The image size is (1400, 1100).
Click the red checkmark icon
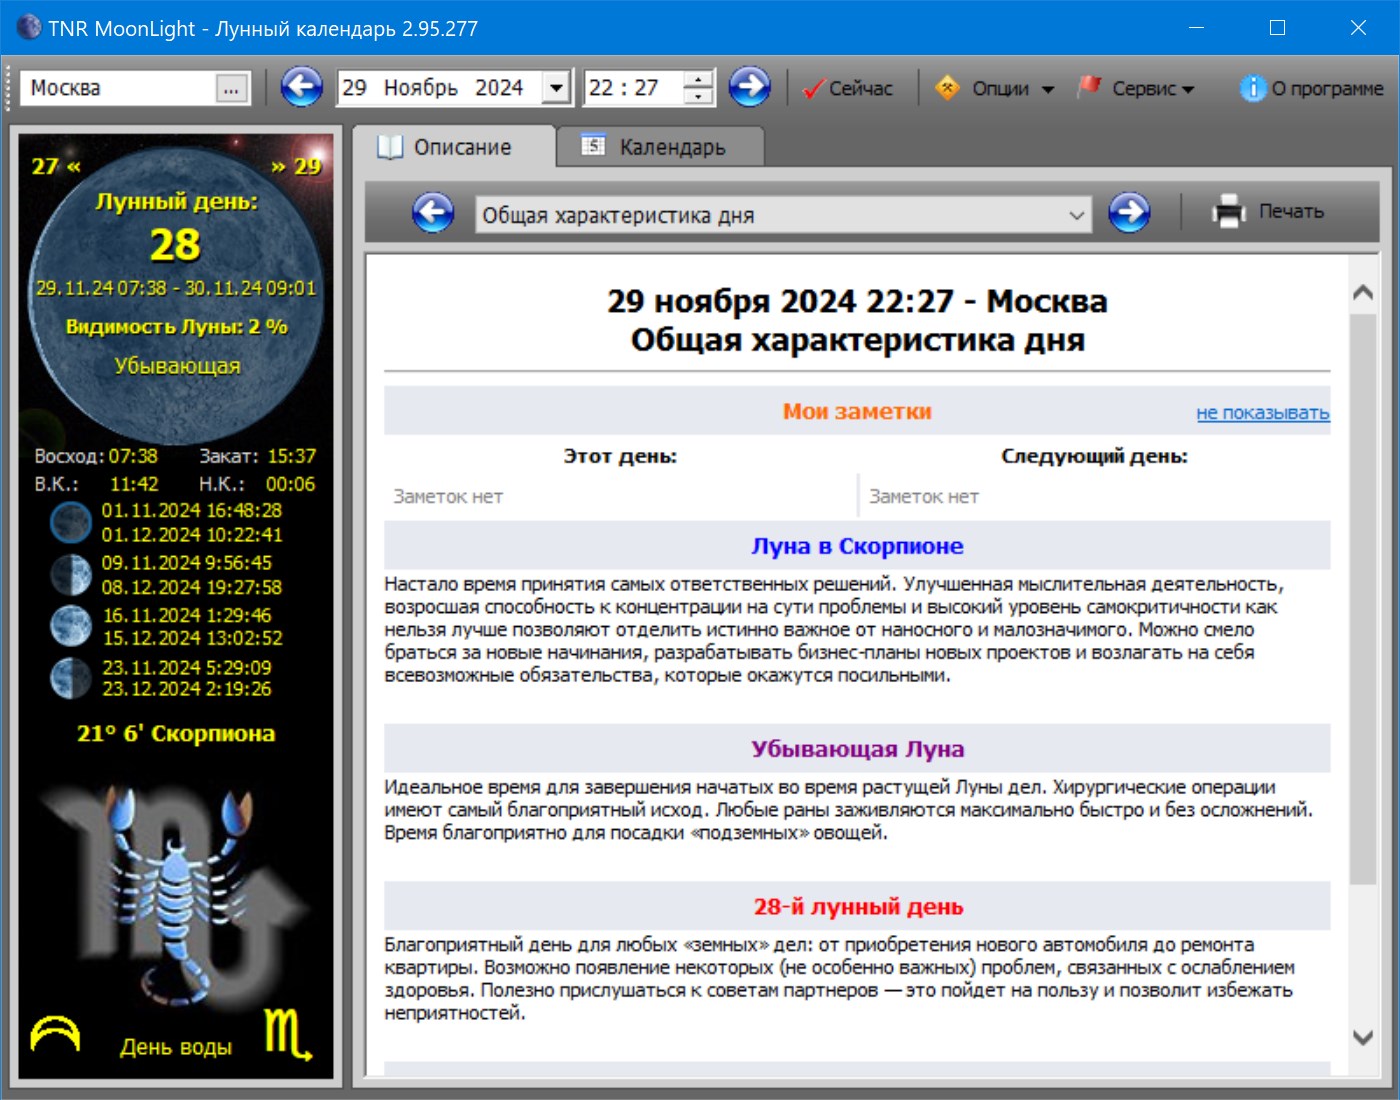click(x=813, y=89)
